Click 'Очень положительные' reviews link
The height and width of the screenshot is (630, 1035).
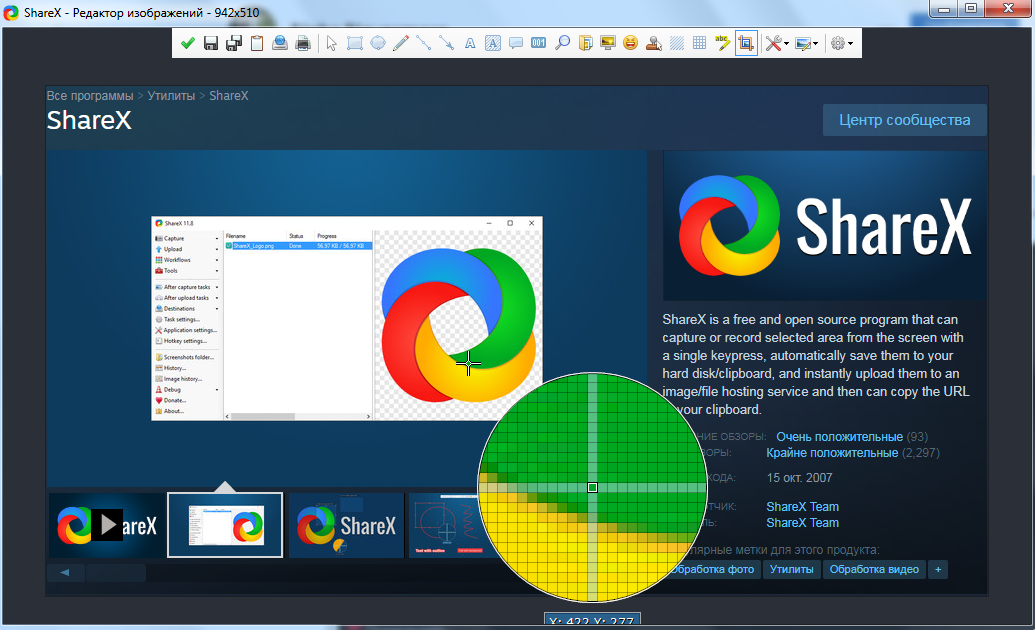pos(839,437)
